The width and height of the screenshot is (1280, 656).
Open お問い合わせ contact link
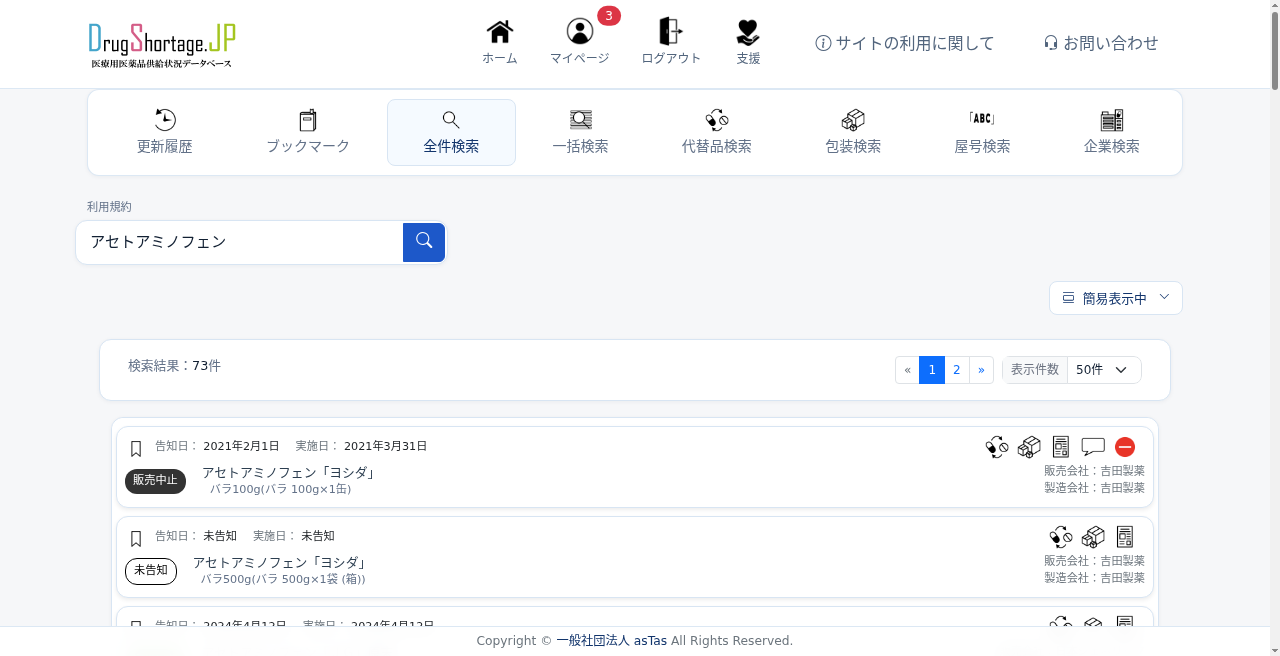click(1101, 43)
